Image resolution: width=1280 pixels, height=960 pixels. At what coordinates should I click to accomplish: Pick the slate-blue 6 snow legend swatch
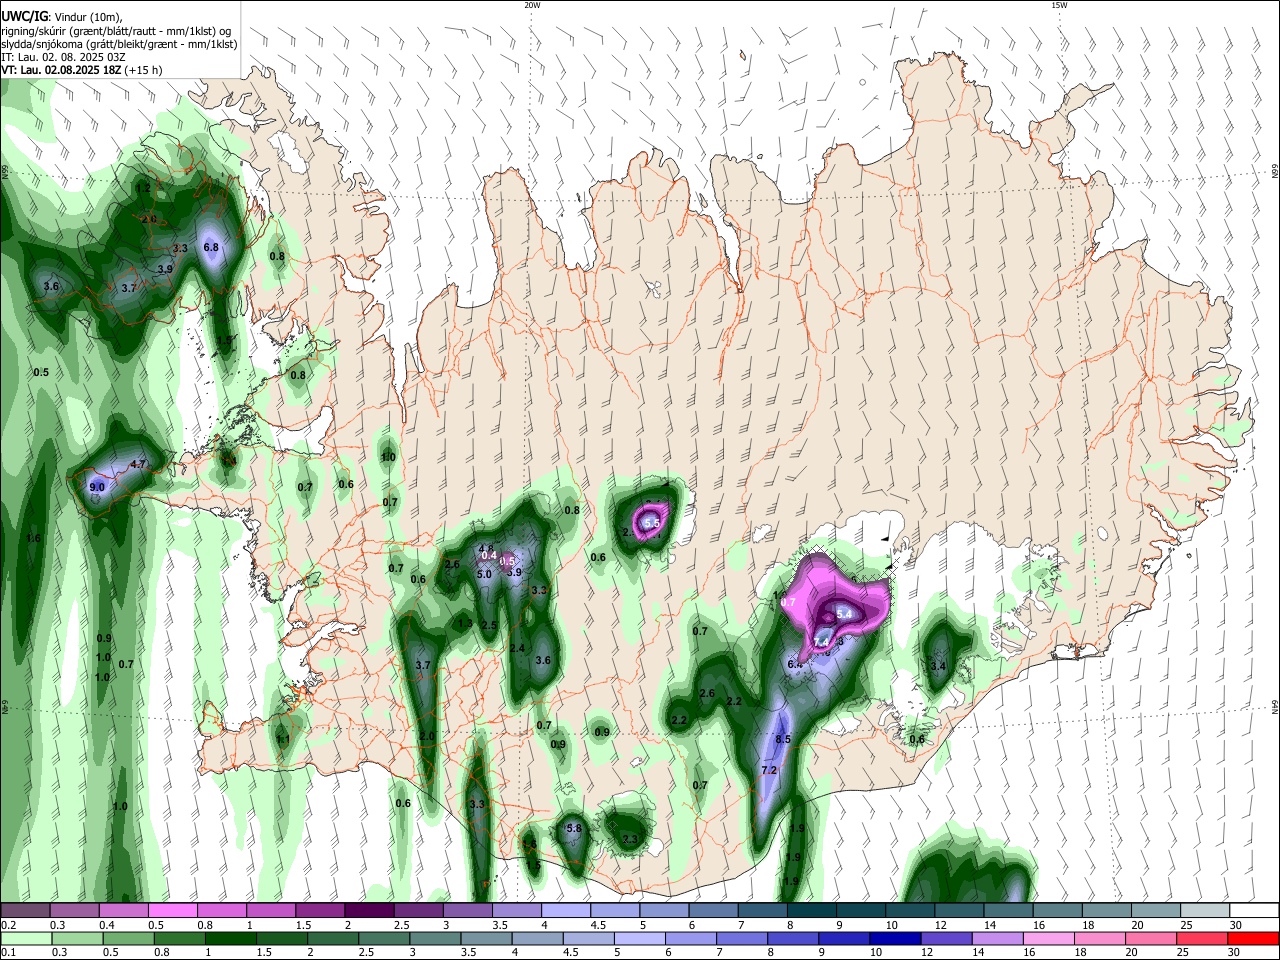714,910
